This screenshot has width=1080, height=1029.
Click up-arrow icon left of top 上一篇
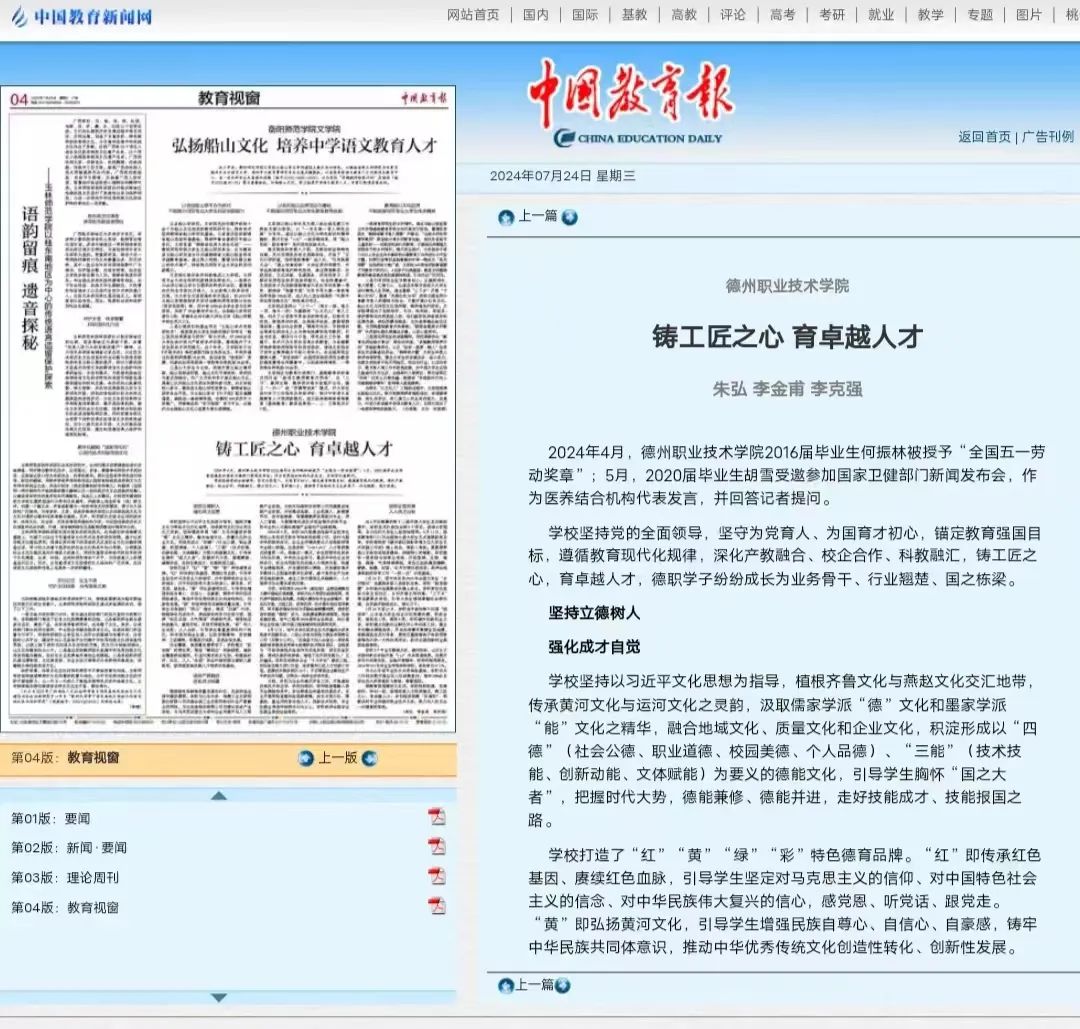pos(506,217)
